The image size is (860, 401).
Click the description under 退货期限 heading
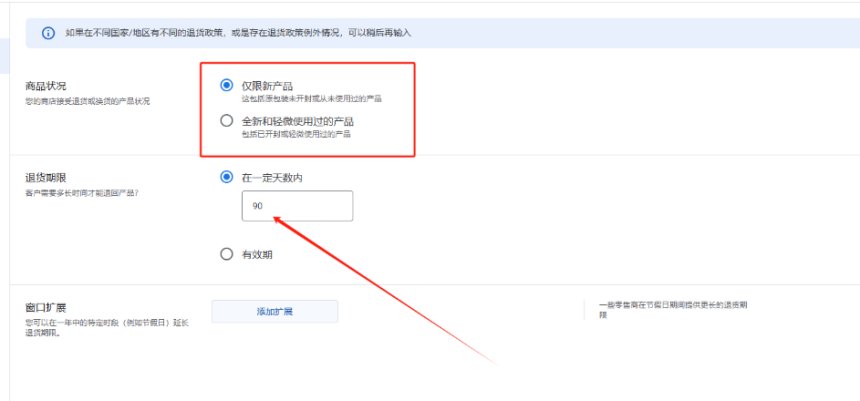click(x=82, y=192)
